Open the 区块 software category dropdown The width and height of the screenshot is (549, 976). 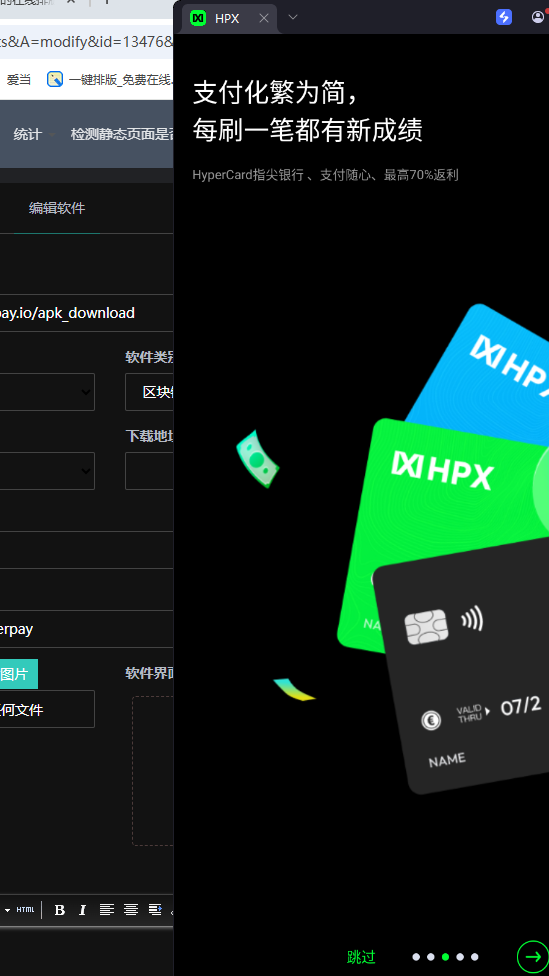pos(149,392)
